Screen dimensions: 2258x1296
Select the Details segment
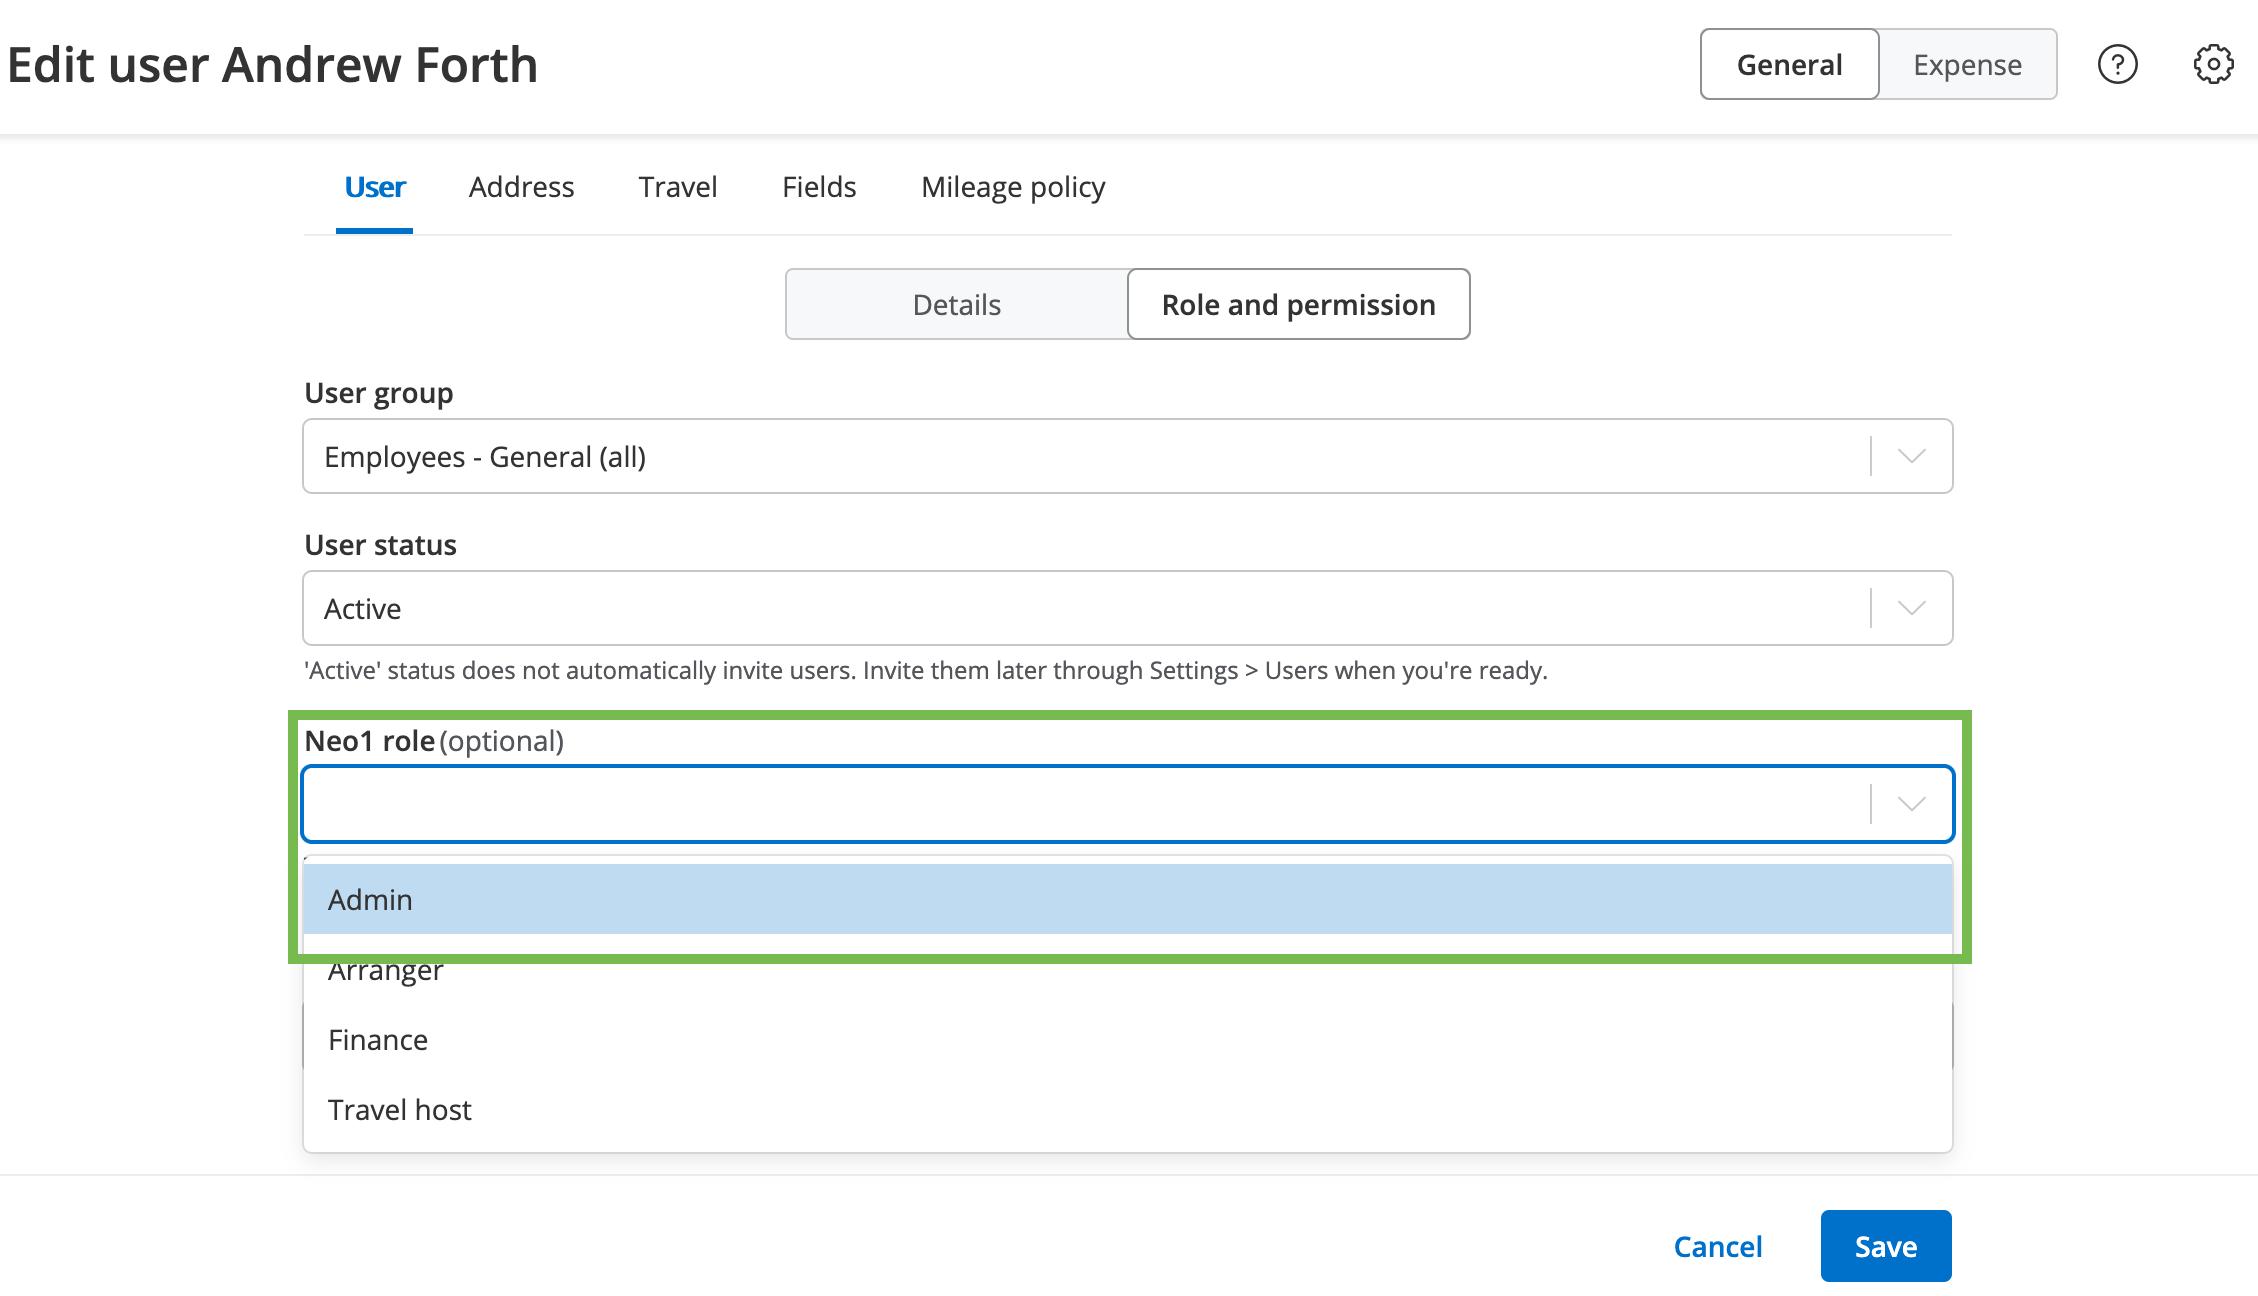click(x=956, y=305)
